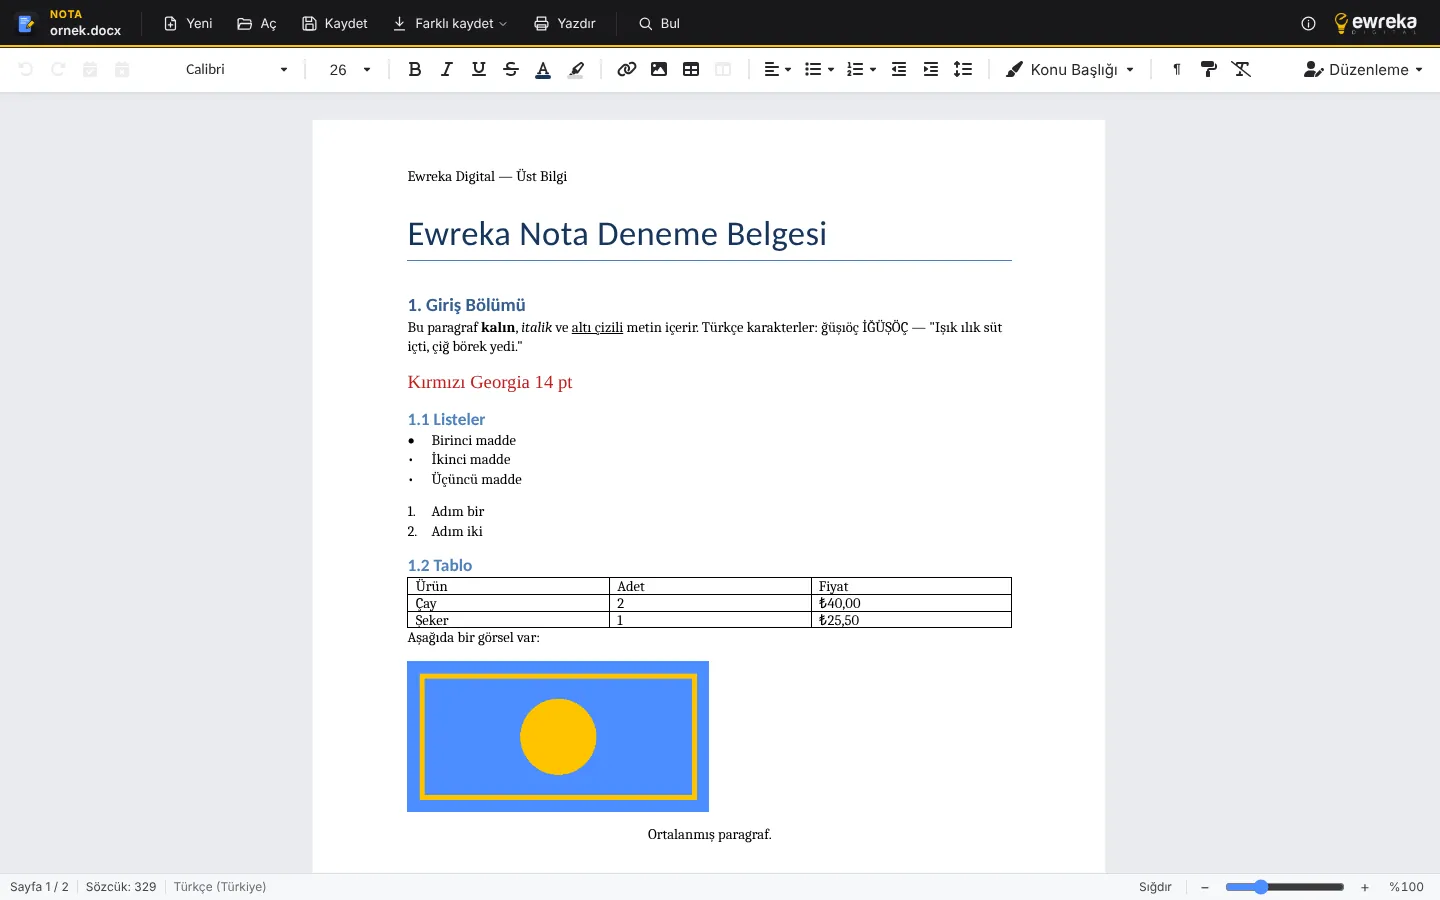The width and height of the screenshot is (1440, 900).
Task: Toggle underline formatting
Action: coord(479,69)
